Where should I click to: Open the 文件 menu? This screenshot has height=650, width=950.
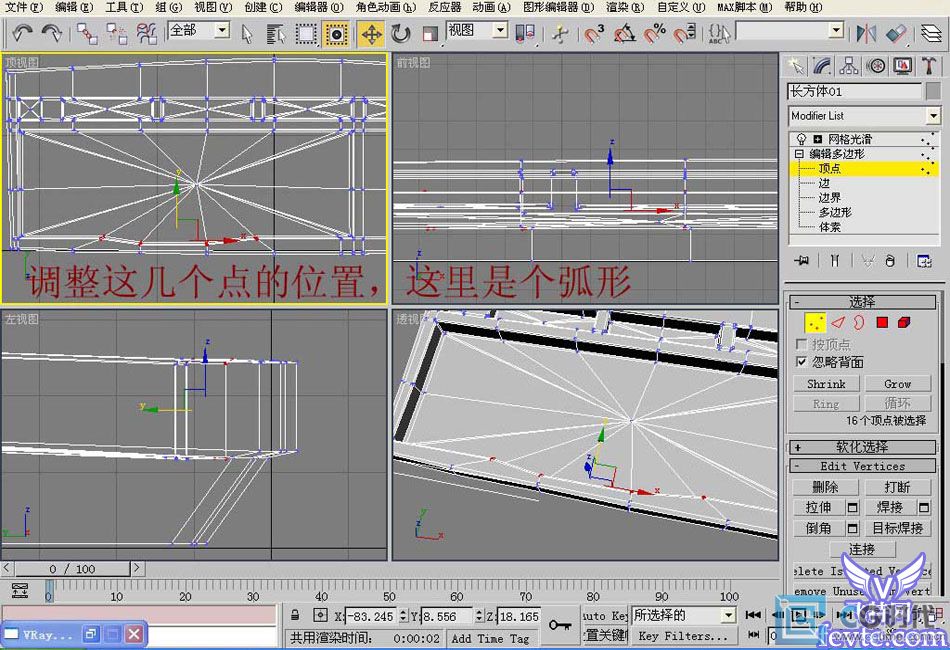click(x=24, y=7)
